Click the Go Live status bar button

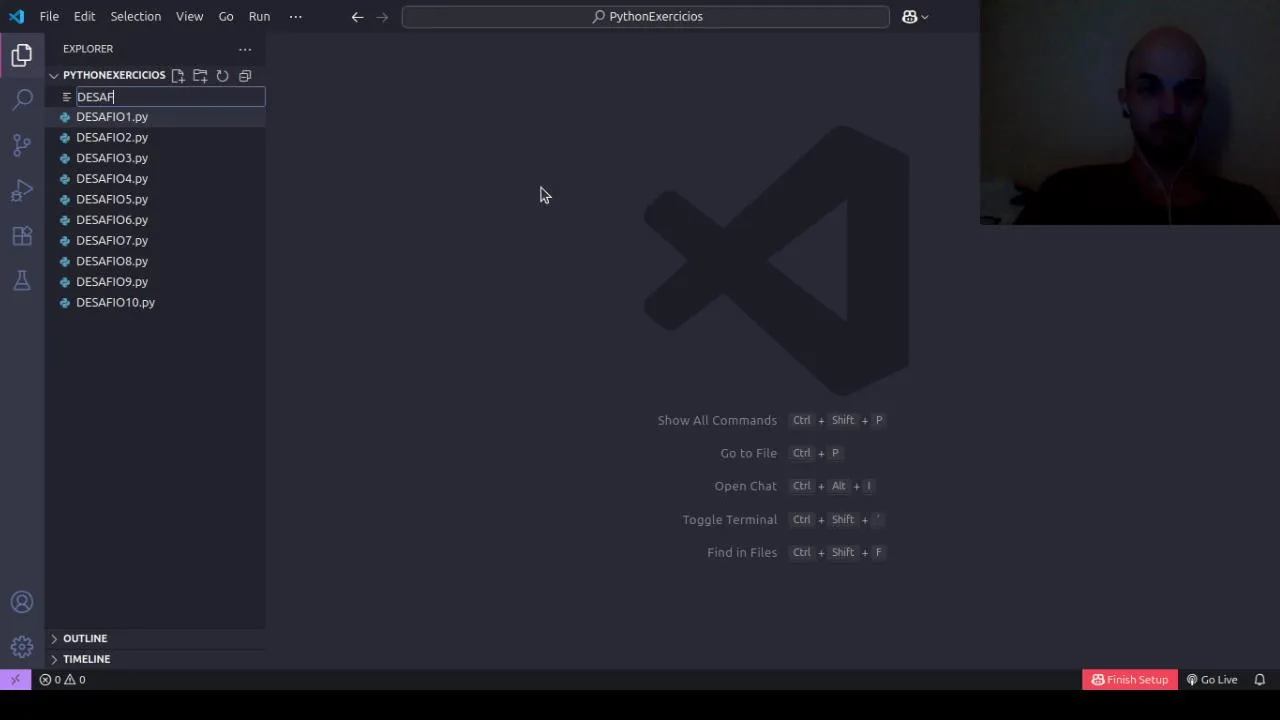coord(1211,679)
